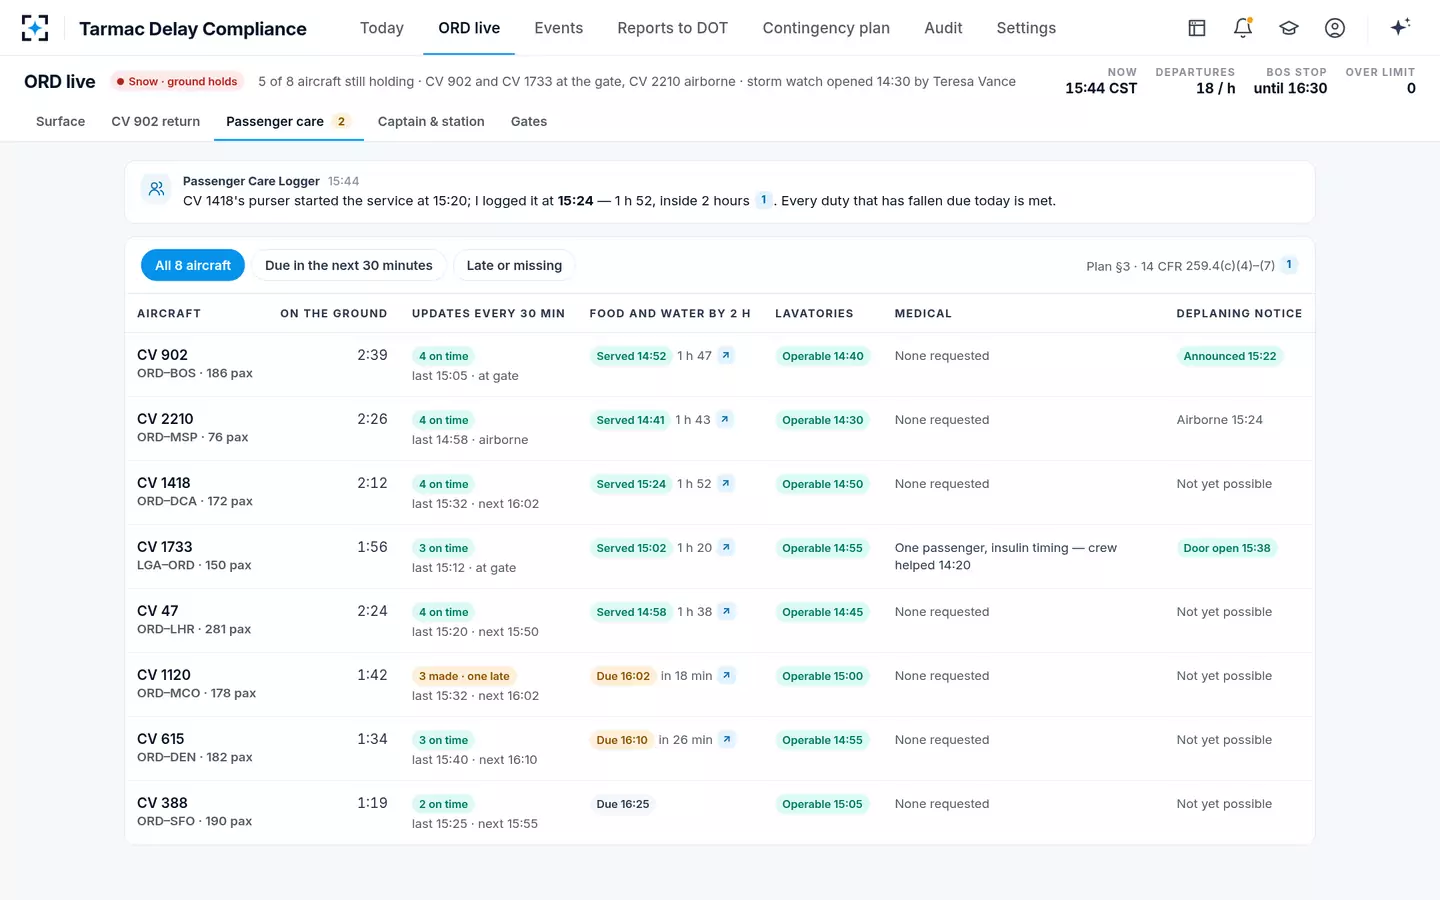
Task: Open CV 1120 food due link arrow
Action: (727, 675)
